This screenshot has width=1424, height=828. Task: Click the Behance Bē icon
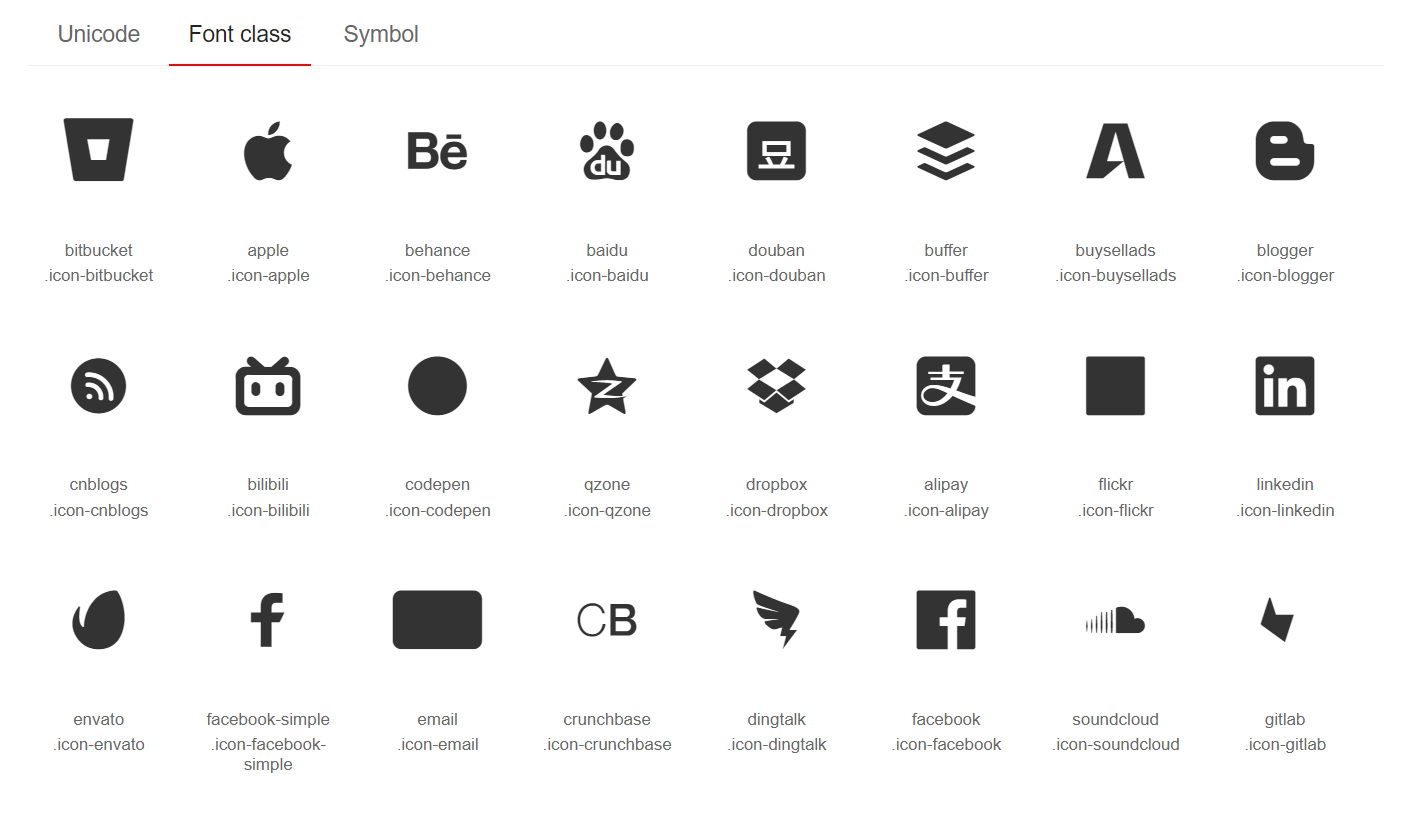click(x=437, y=151)
